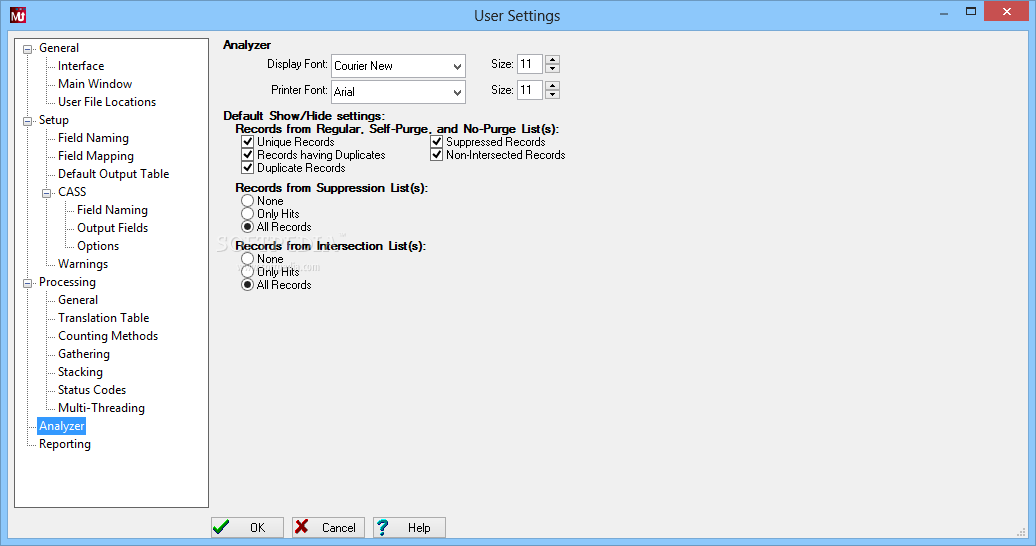Viewport: 1036px width, 546px height.
Task: Select the top-level General tree item
Action: (59, 48)
